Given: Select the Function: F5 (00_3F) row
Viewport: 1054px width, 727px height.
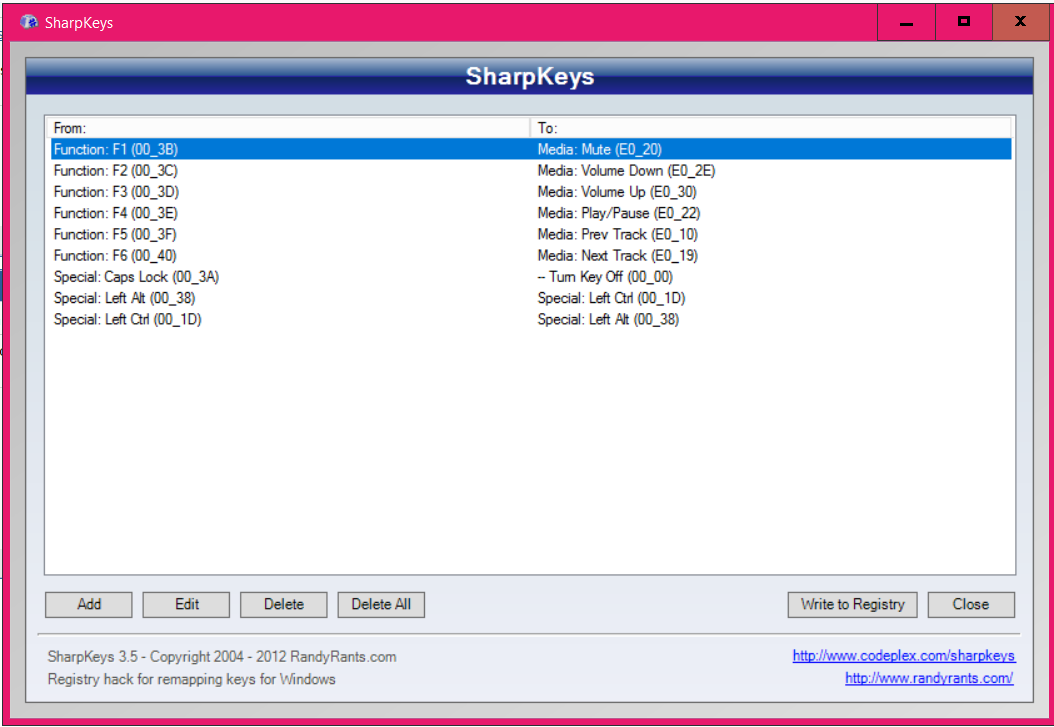Looking at the screenshot, I should pyautogui.click(x=531, y=234).
